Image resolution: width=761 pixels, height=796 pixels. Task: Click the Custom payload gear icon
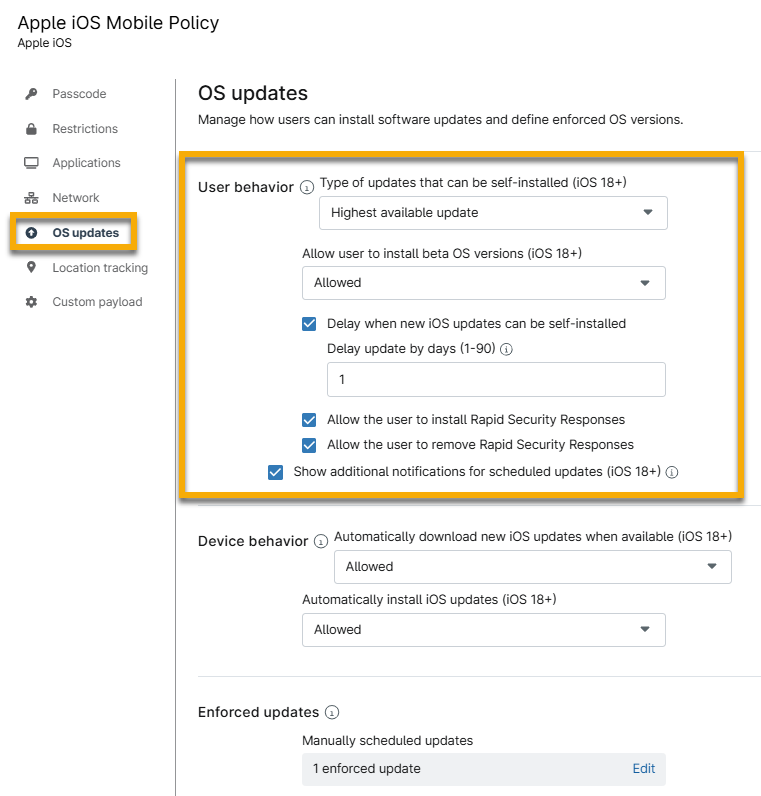coord(32,302)
